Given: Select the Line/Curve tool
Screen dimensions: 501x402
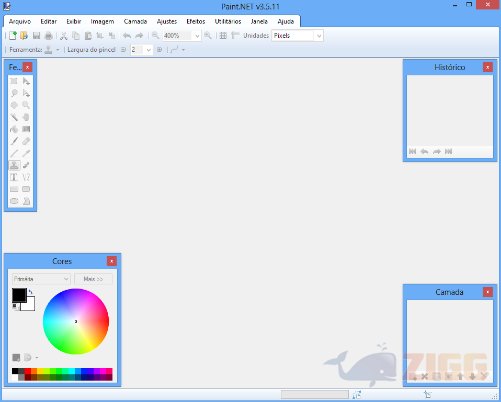Looking at the screenshot, I should (26, 177).
